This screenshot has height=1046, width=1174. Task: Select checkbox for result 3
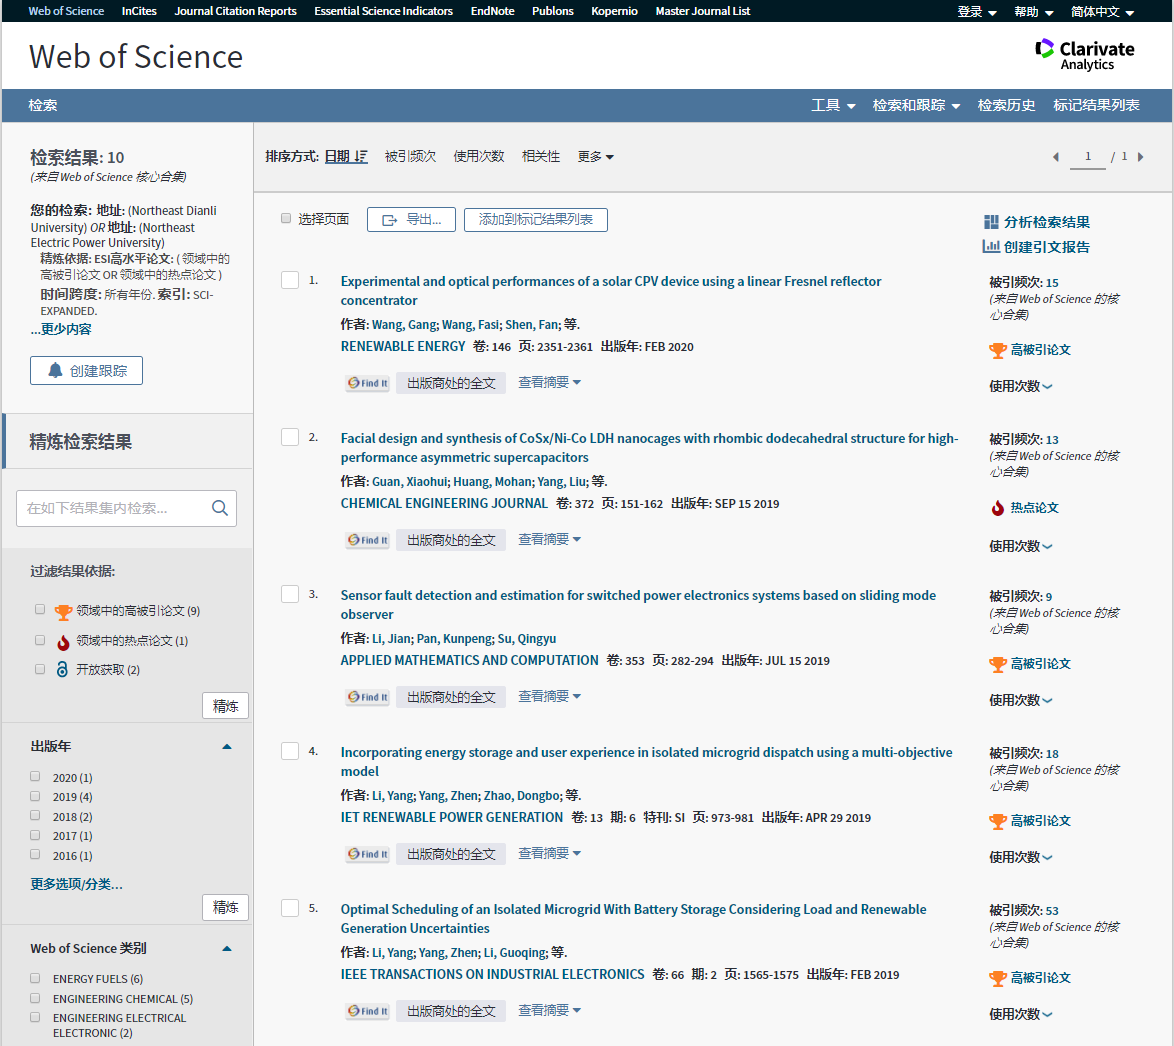coord(290,594)
